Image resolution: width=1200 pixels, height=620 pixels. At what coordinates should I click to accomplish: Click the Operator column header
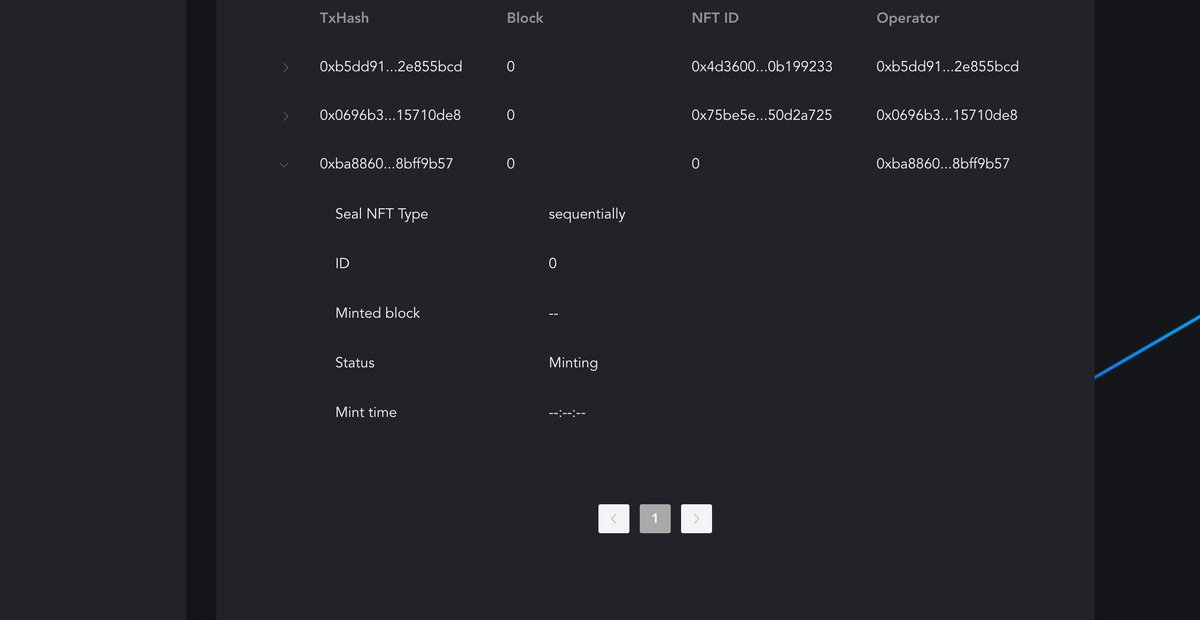pos(908,18)
